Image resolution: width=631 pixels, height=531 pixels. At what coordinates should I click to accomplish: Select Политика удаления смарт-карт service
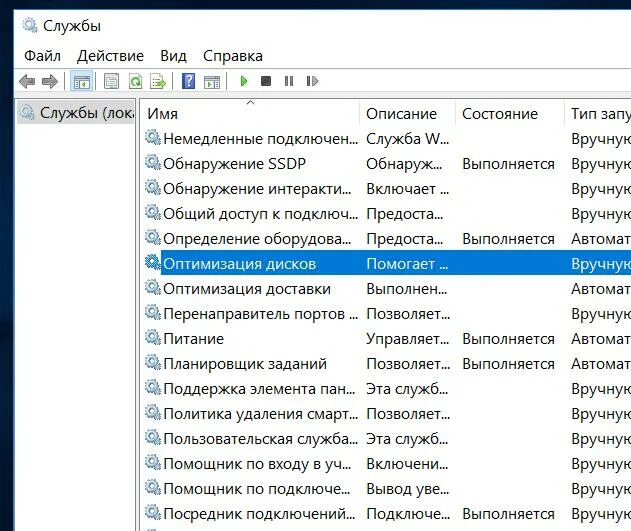point(388,414)
